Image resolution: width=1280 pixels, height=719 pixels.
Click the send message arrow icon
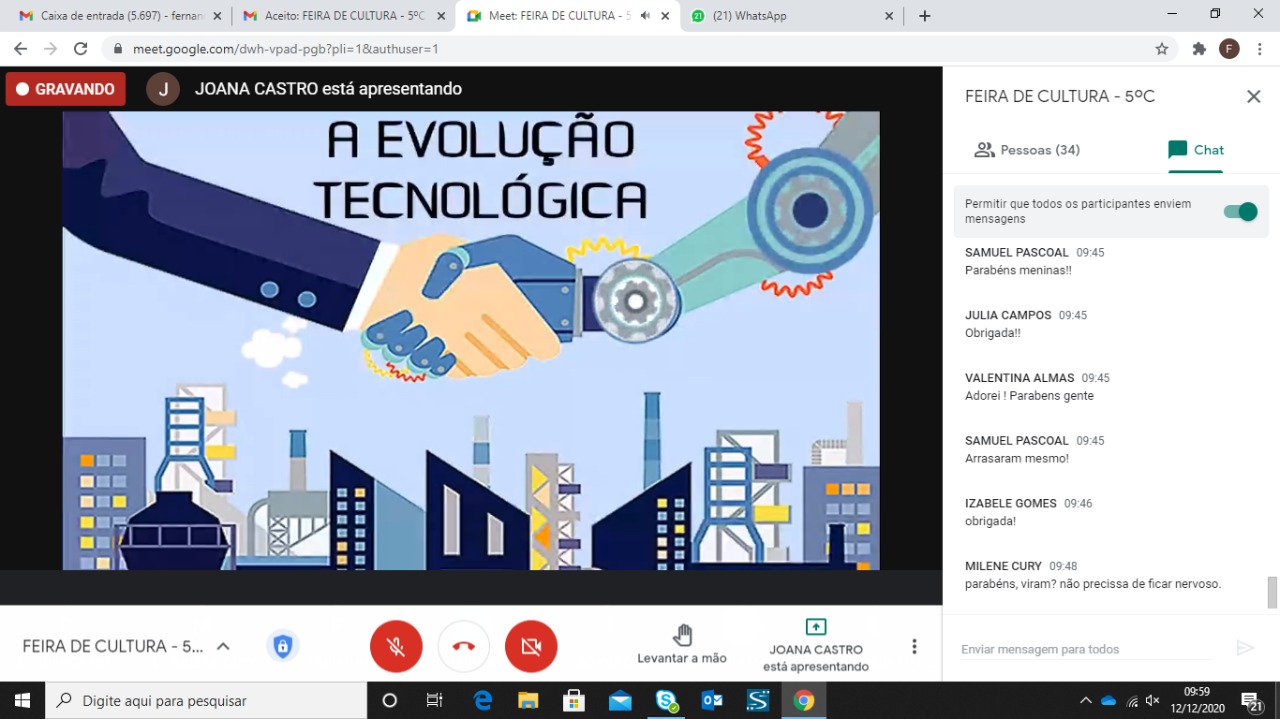pyautogui.click(x=1244, y=649)
